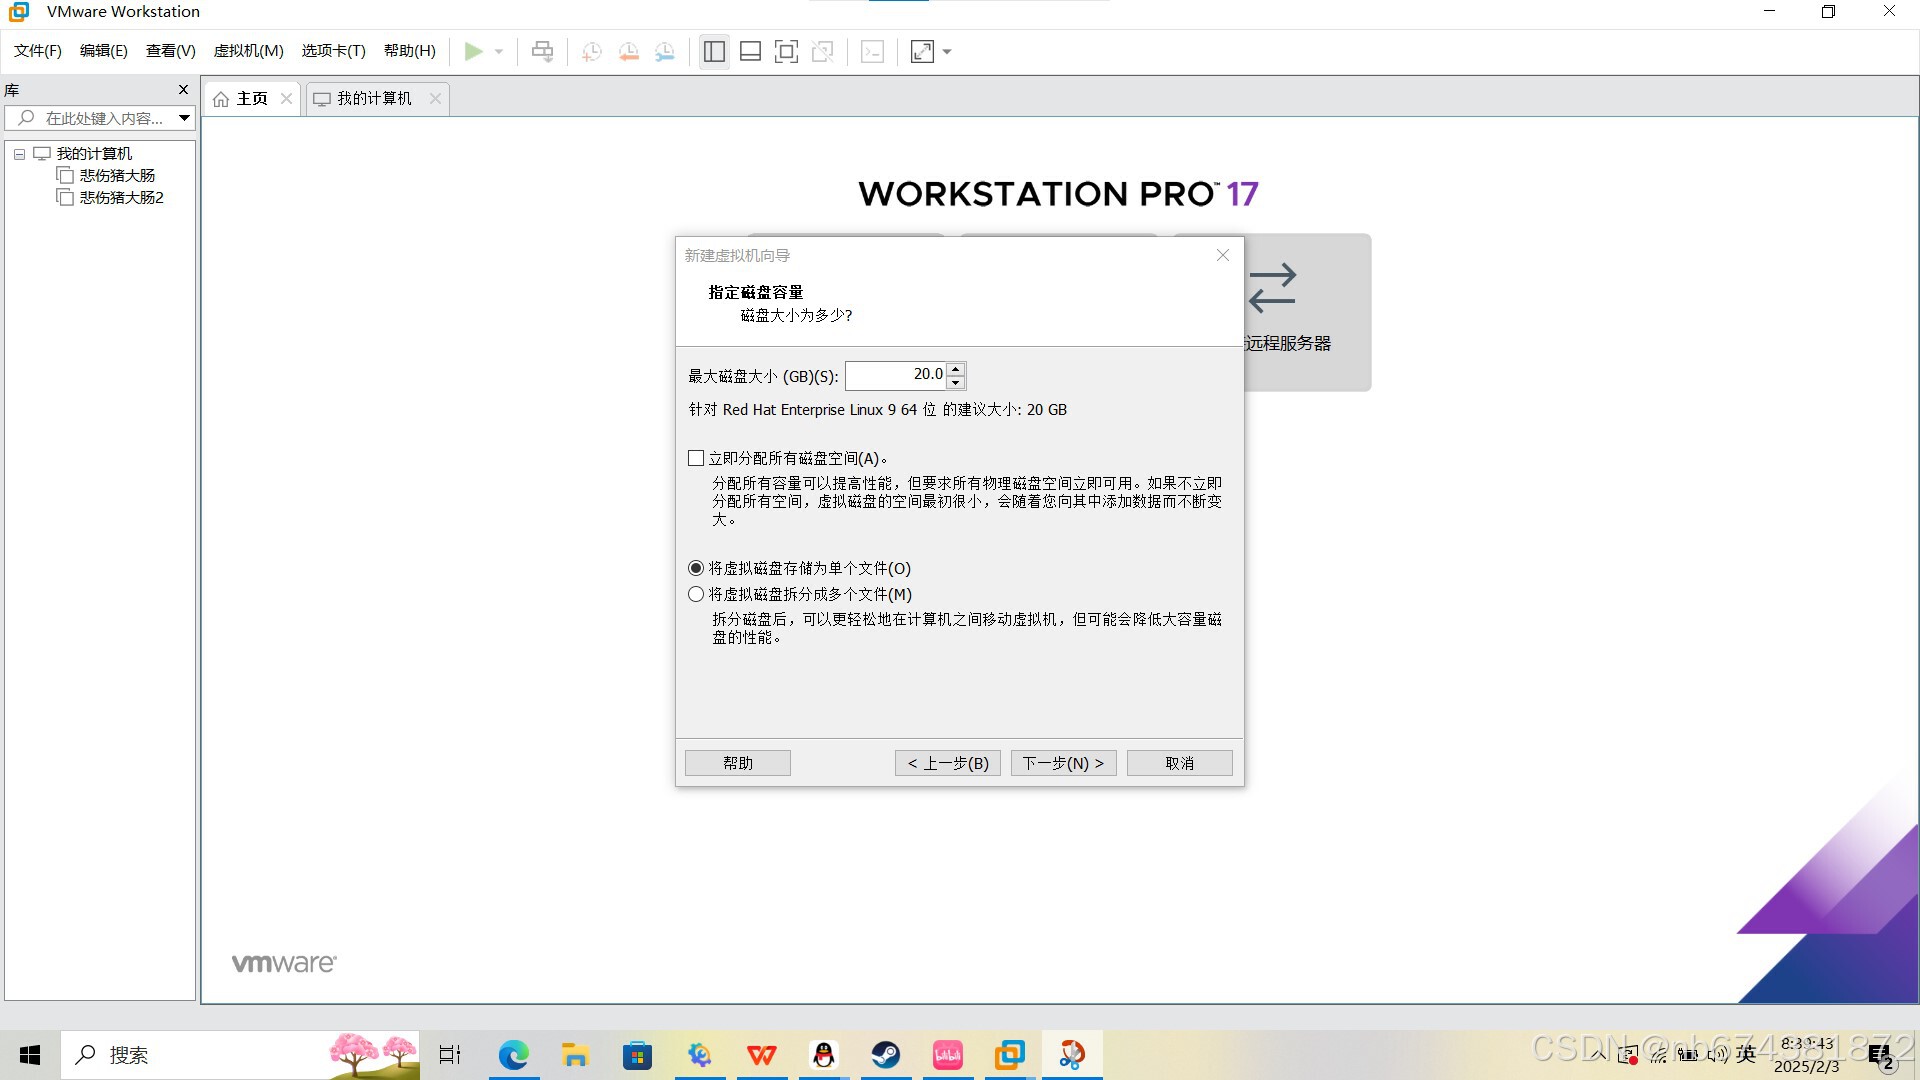This screenshot has width=1920, height=1080.
Task: Open the power options dropdown arrow
Action: [x=498, y=51]
